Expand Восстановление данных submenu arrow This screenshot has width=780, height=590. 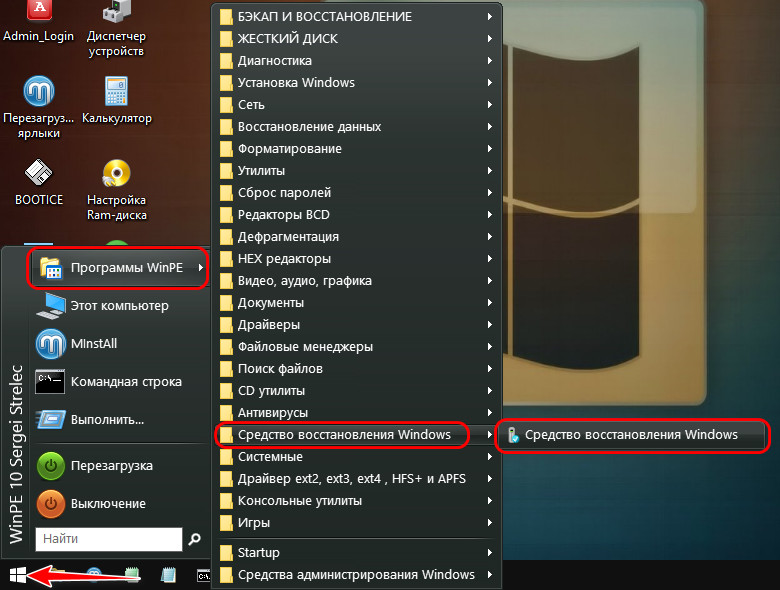pyautogui.click(x=490, y=126)
